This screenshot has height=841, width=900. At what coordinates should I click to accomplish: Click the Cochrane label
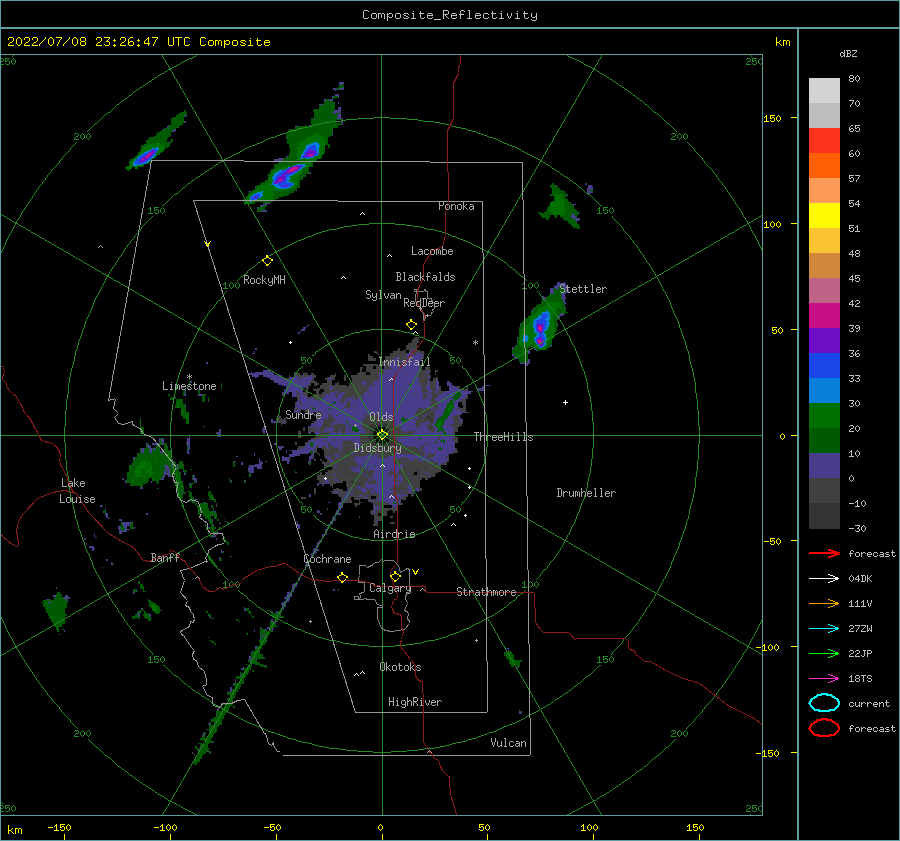click(x=327, y=559)
